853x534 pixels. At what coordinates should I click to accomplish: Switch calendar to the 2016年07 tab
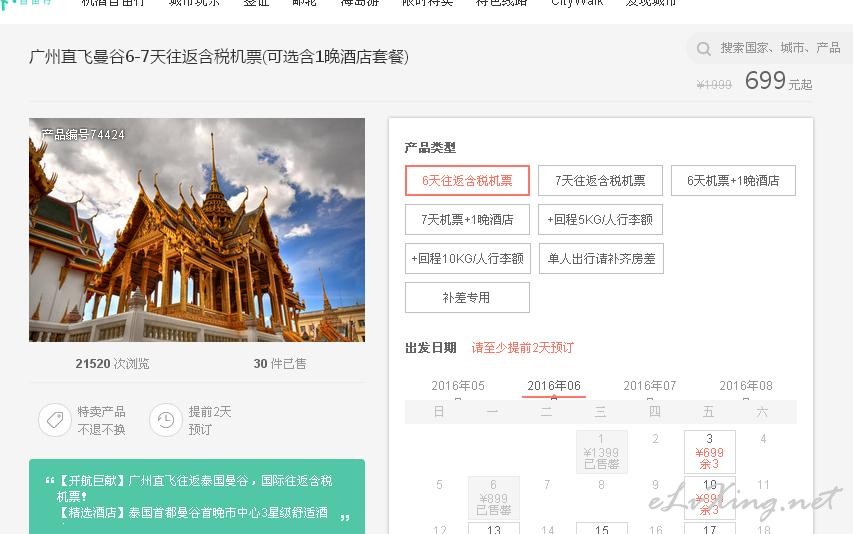click(x=650, y=386)
